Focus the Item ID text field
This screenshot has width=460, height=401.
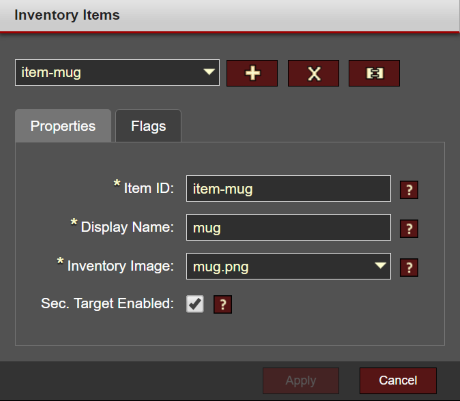[288, 189]
